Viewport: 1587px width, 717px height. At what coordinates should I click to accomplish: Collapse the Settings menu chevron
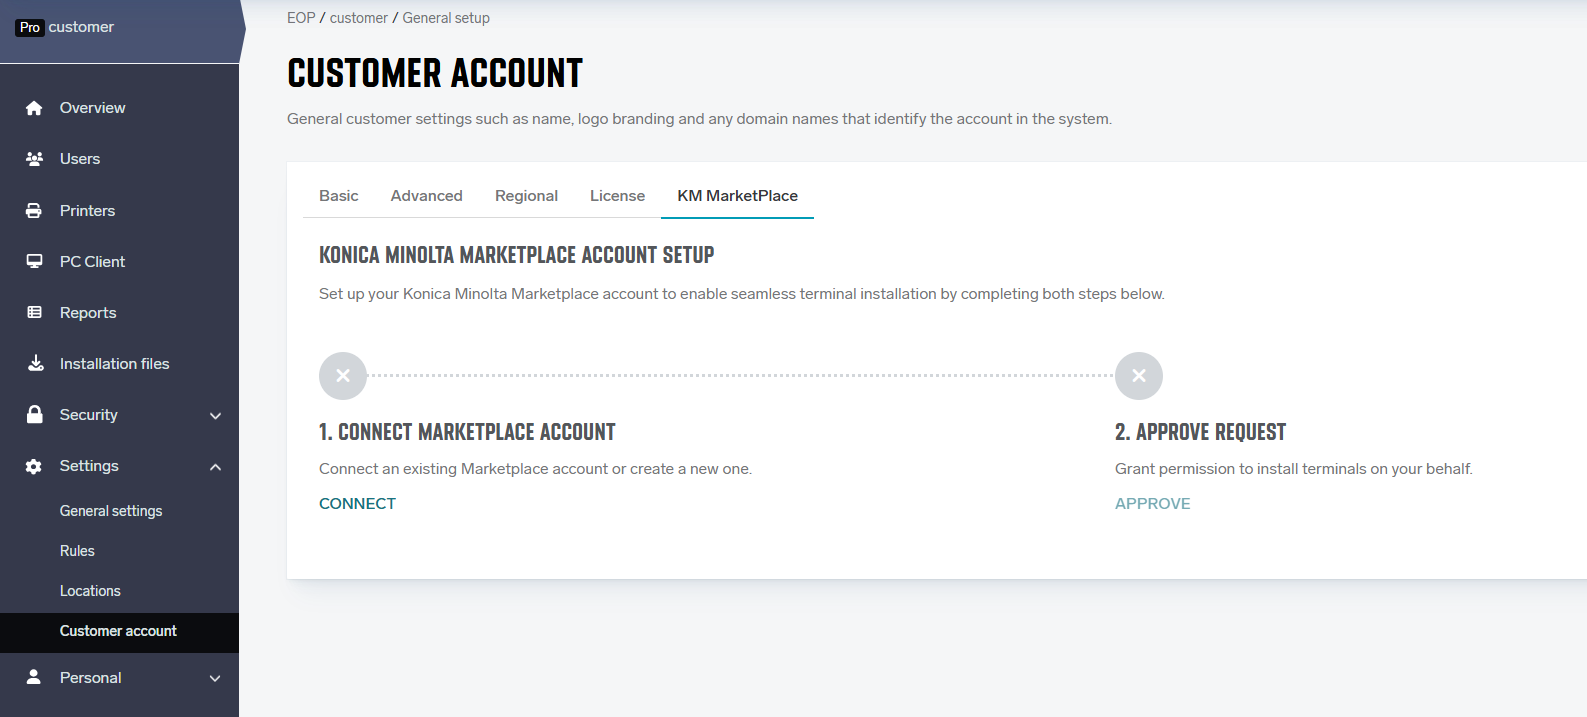(215, 467)
